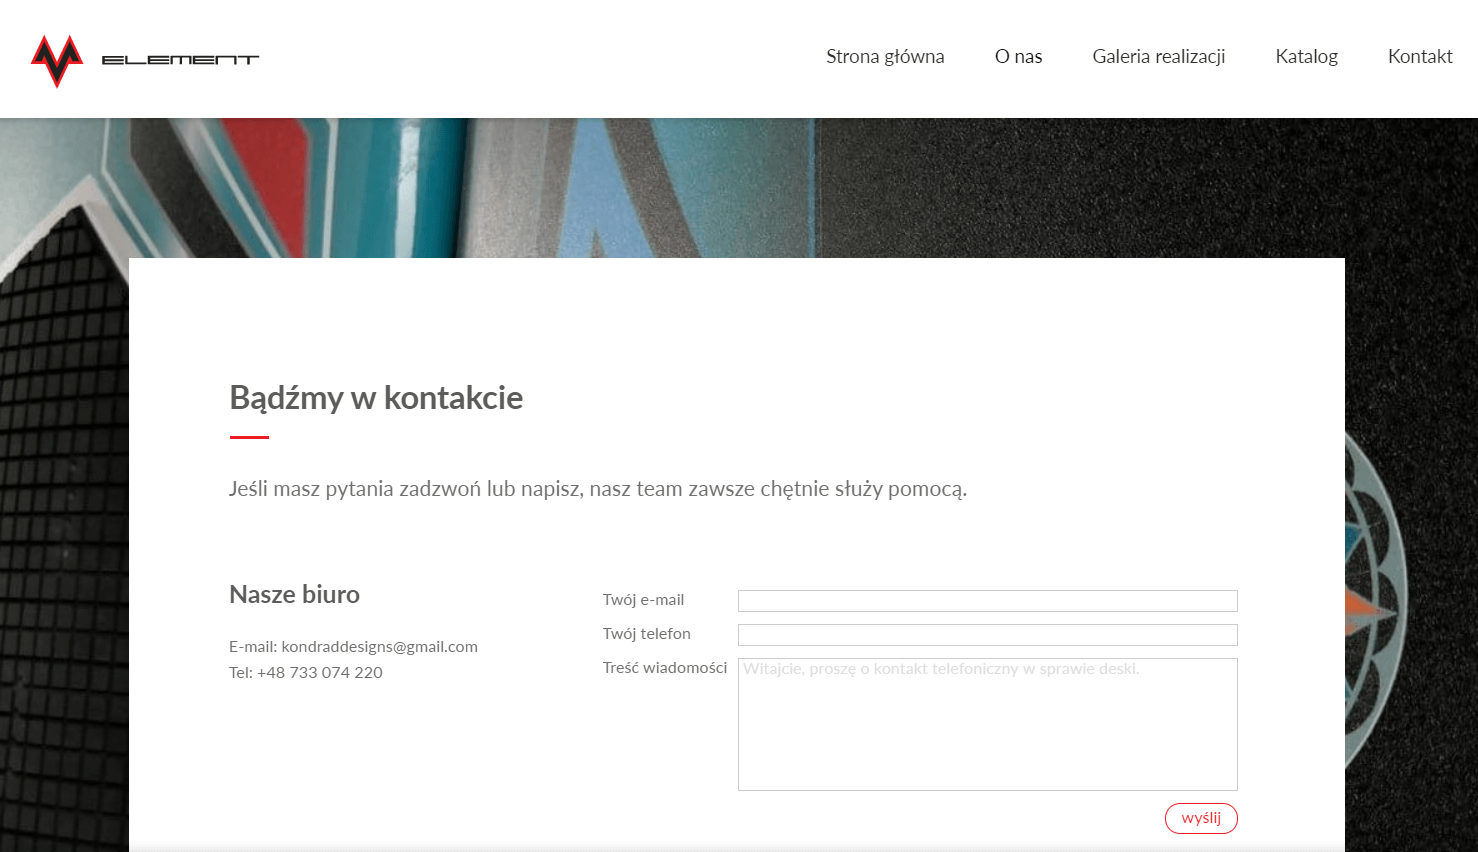Screen dimensions: 1478x852
Task: Click the intro sentence about asking questions
Action: point(597,489)
